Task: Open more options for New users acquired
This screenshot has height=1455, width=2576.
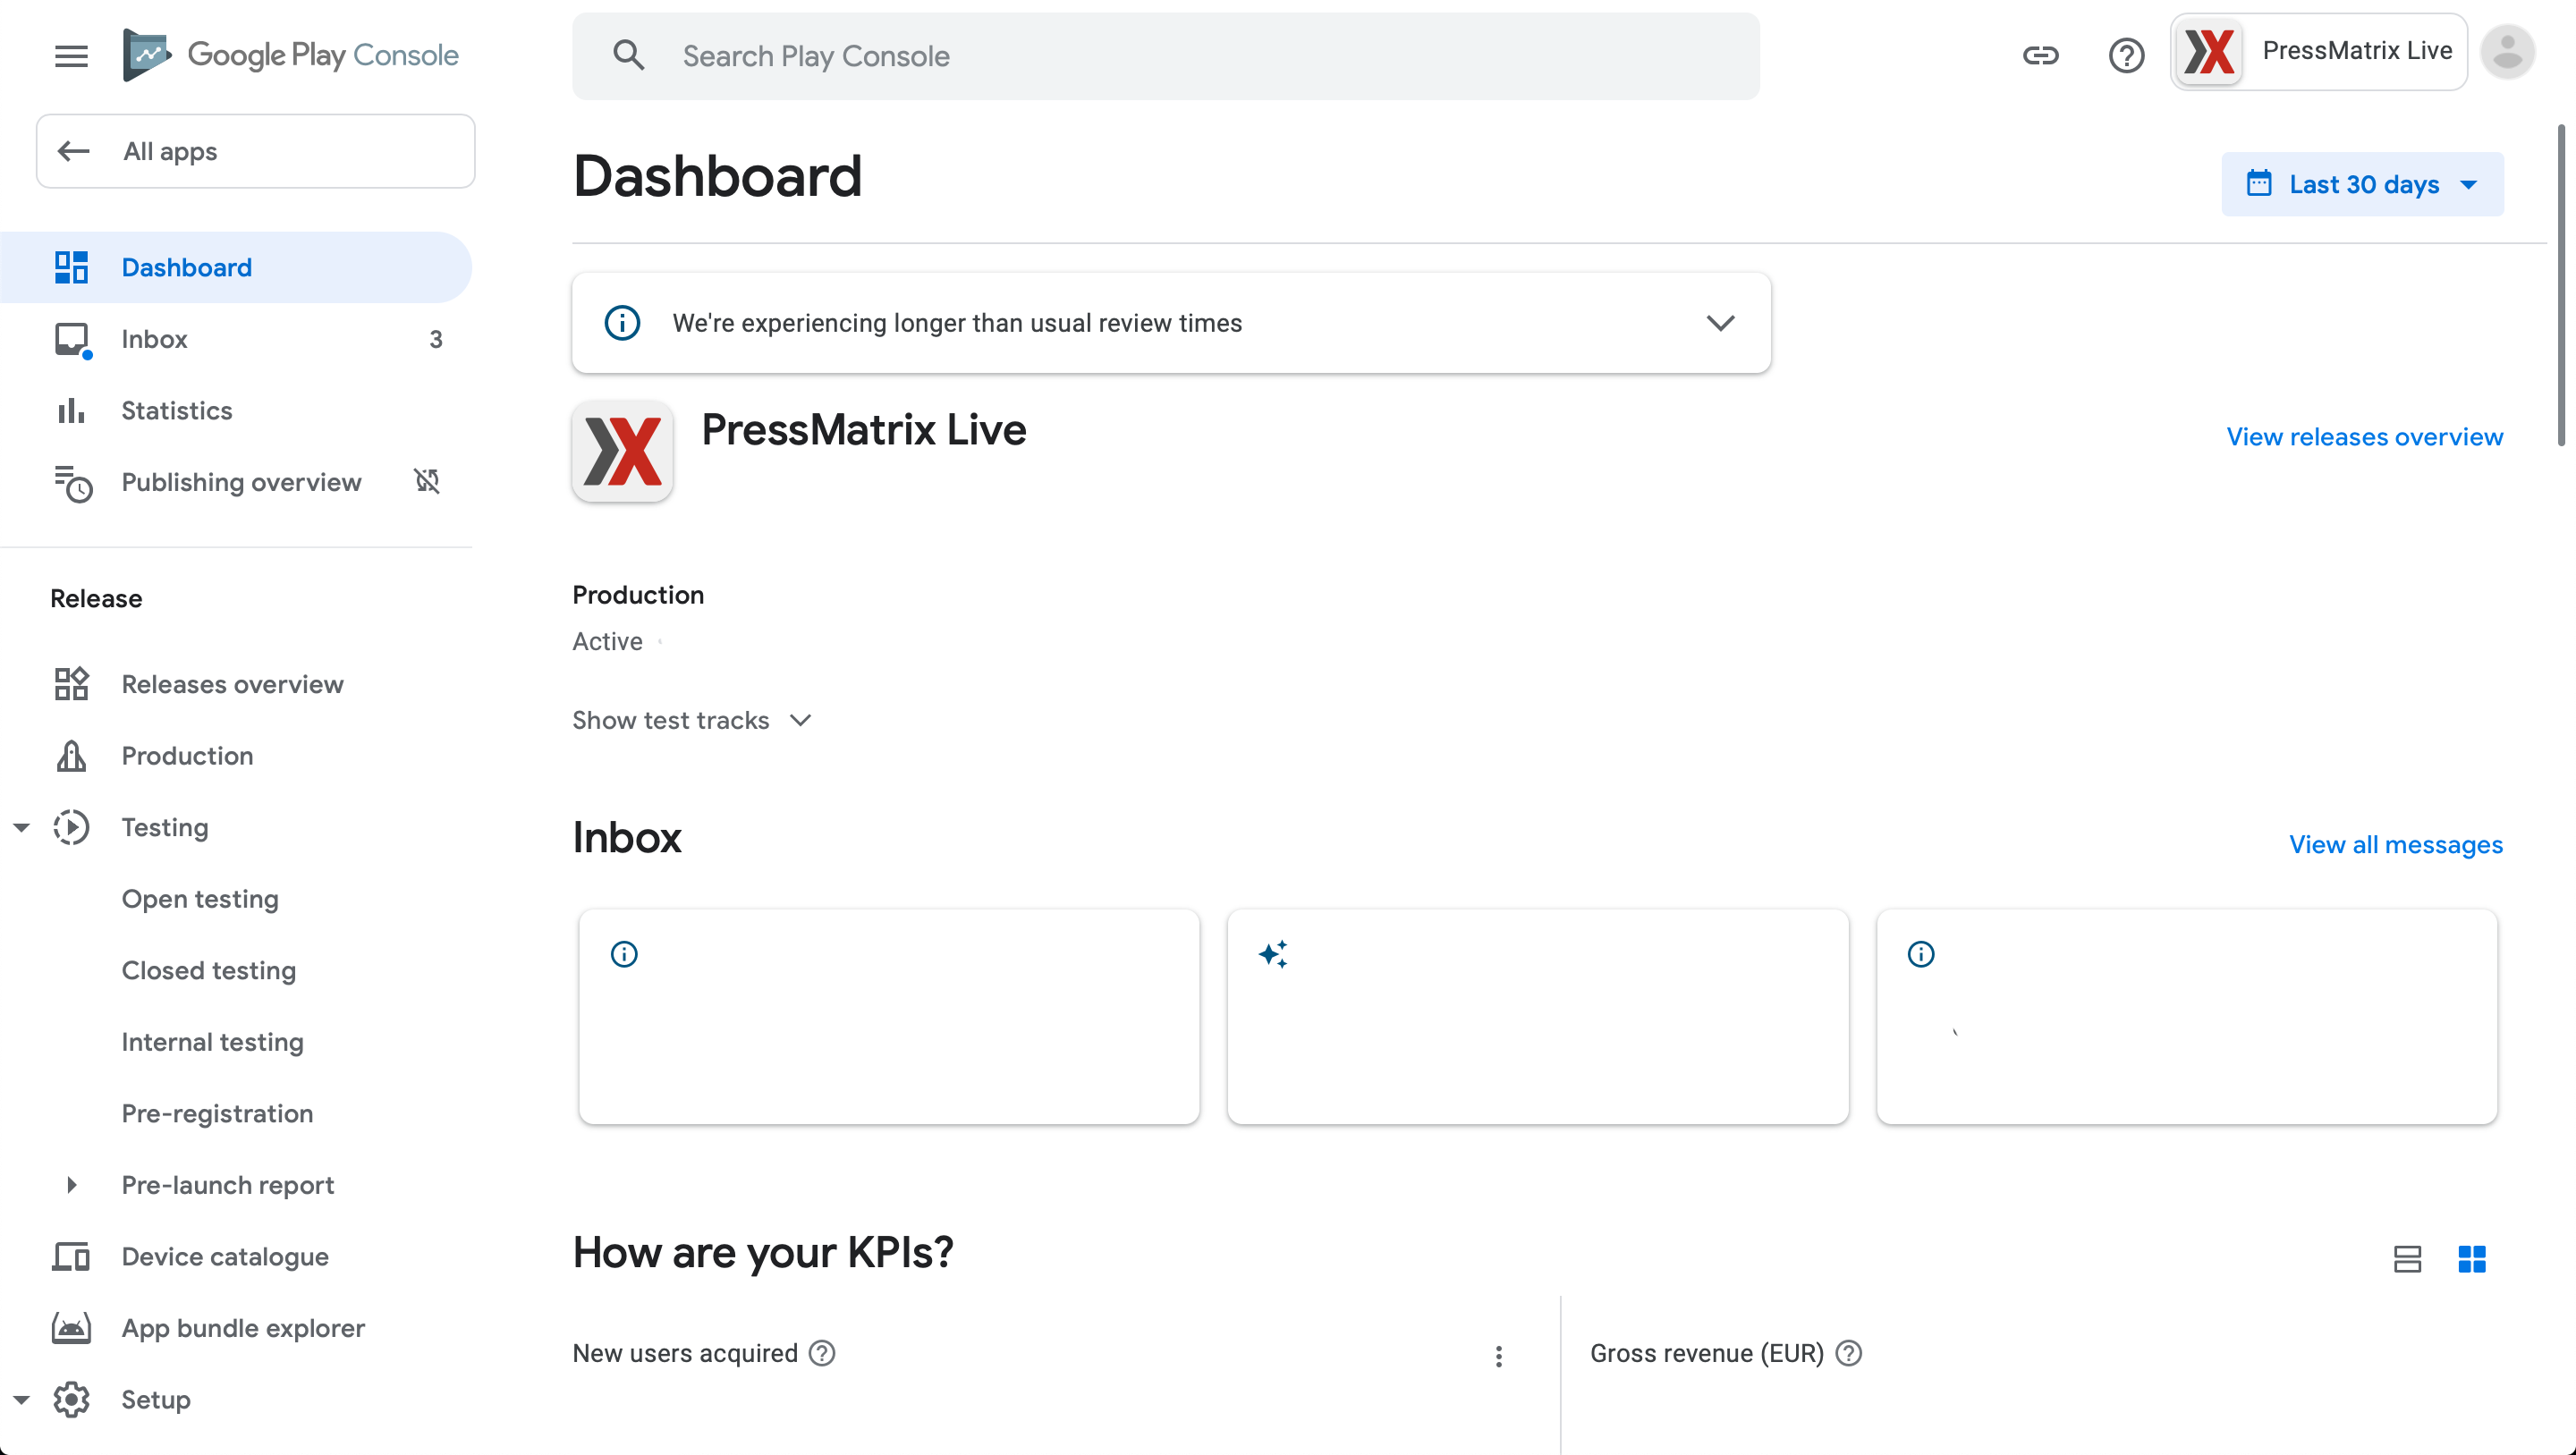Action: 1498,1356
